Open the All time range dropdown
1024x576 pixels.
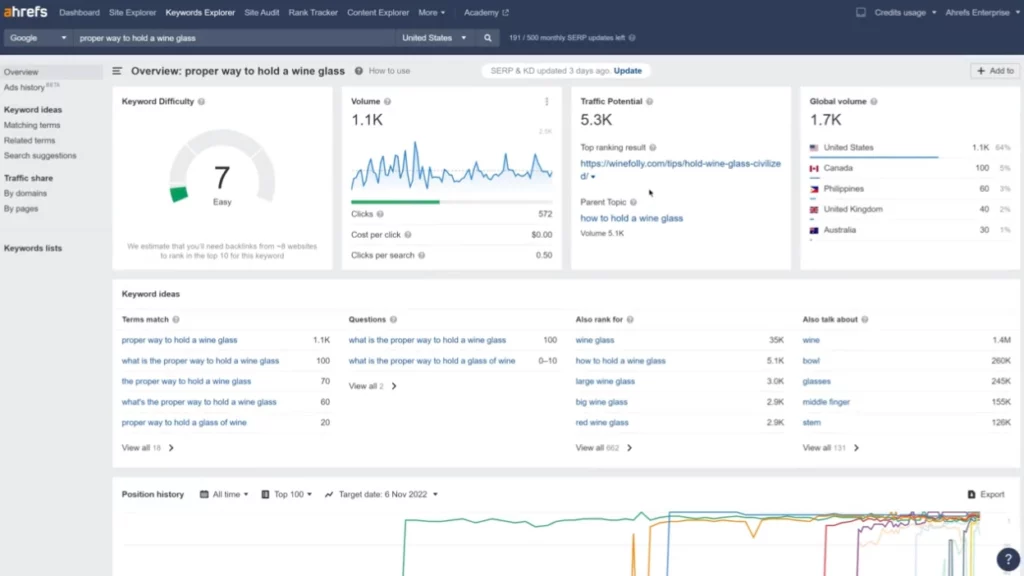[x=224, y=494]
